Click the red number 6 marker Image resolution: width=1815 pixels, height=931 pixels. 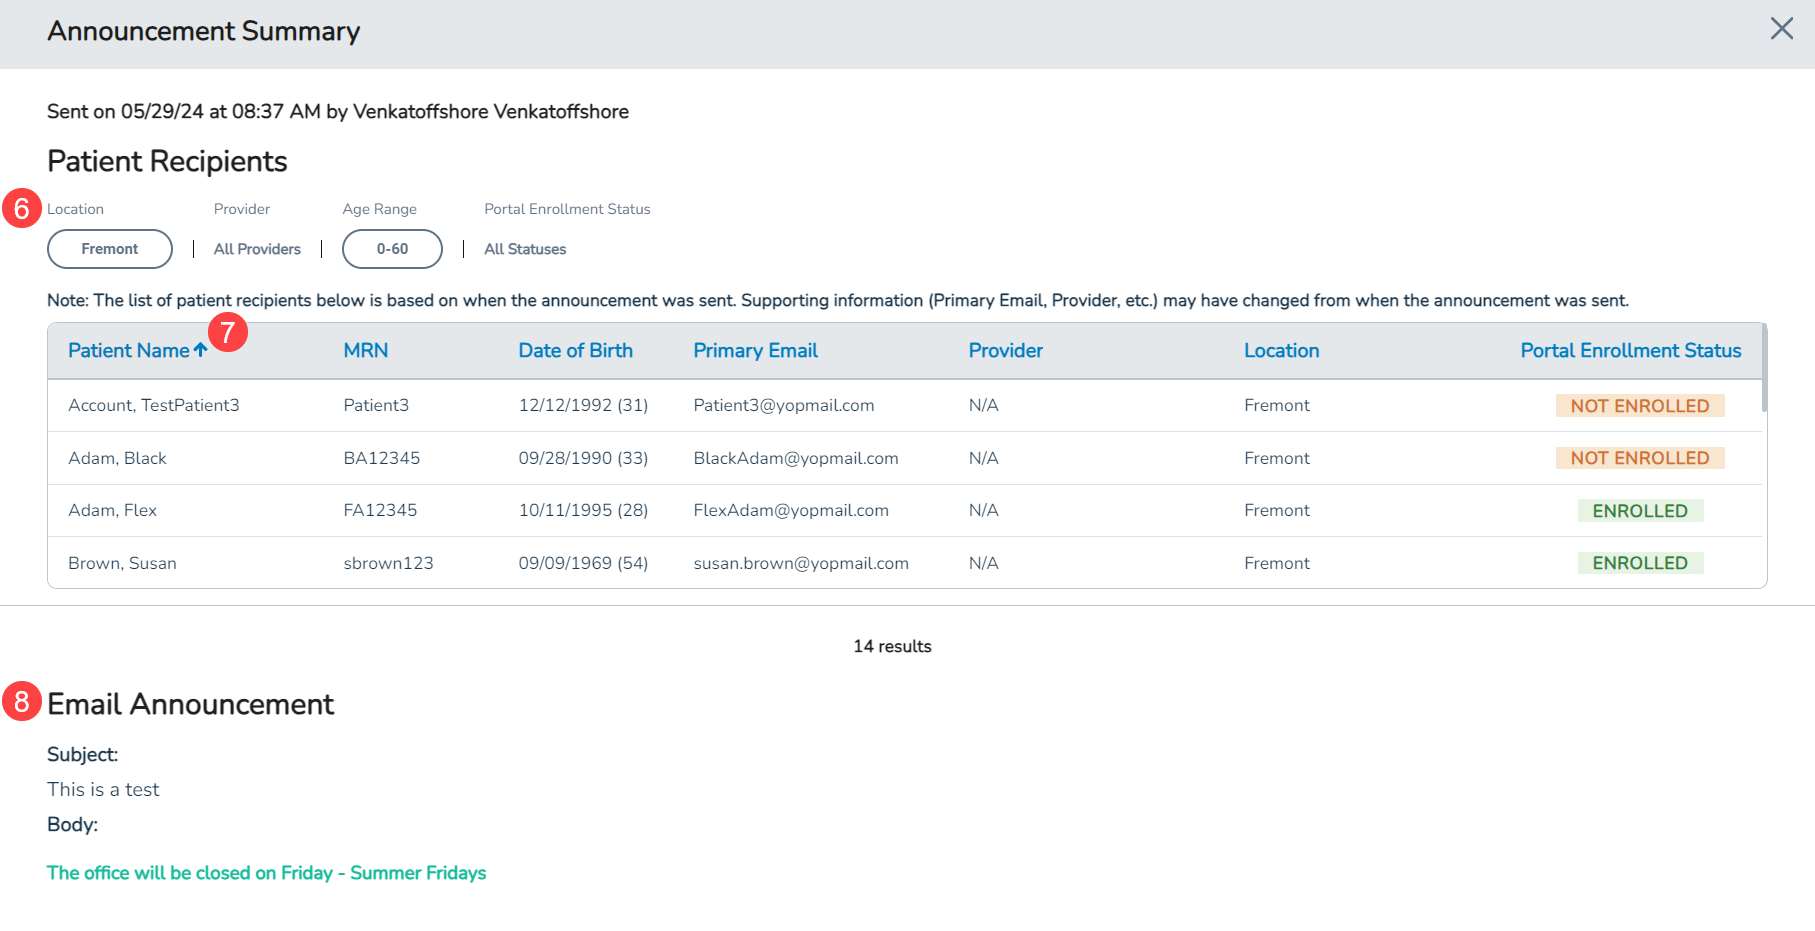(x=22, y=209)
